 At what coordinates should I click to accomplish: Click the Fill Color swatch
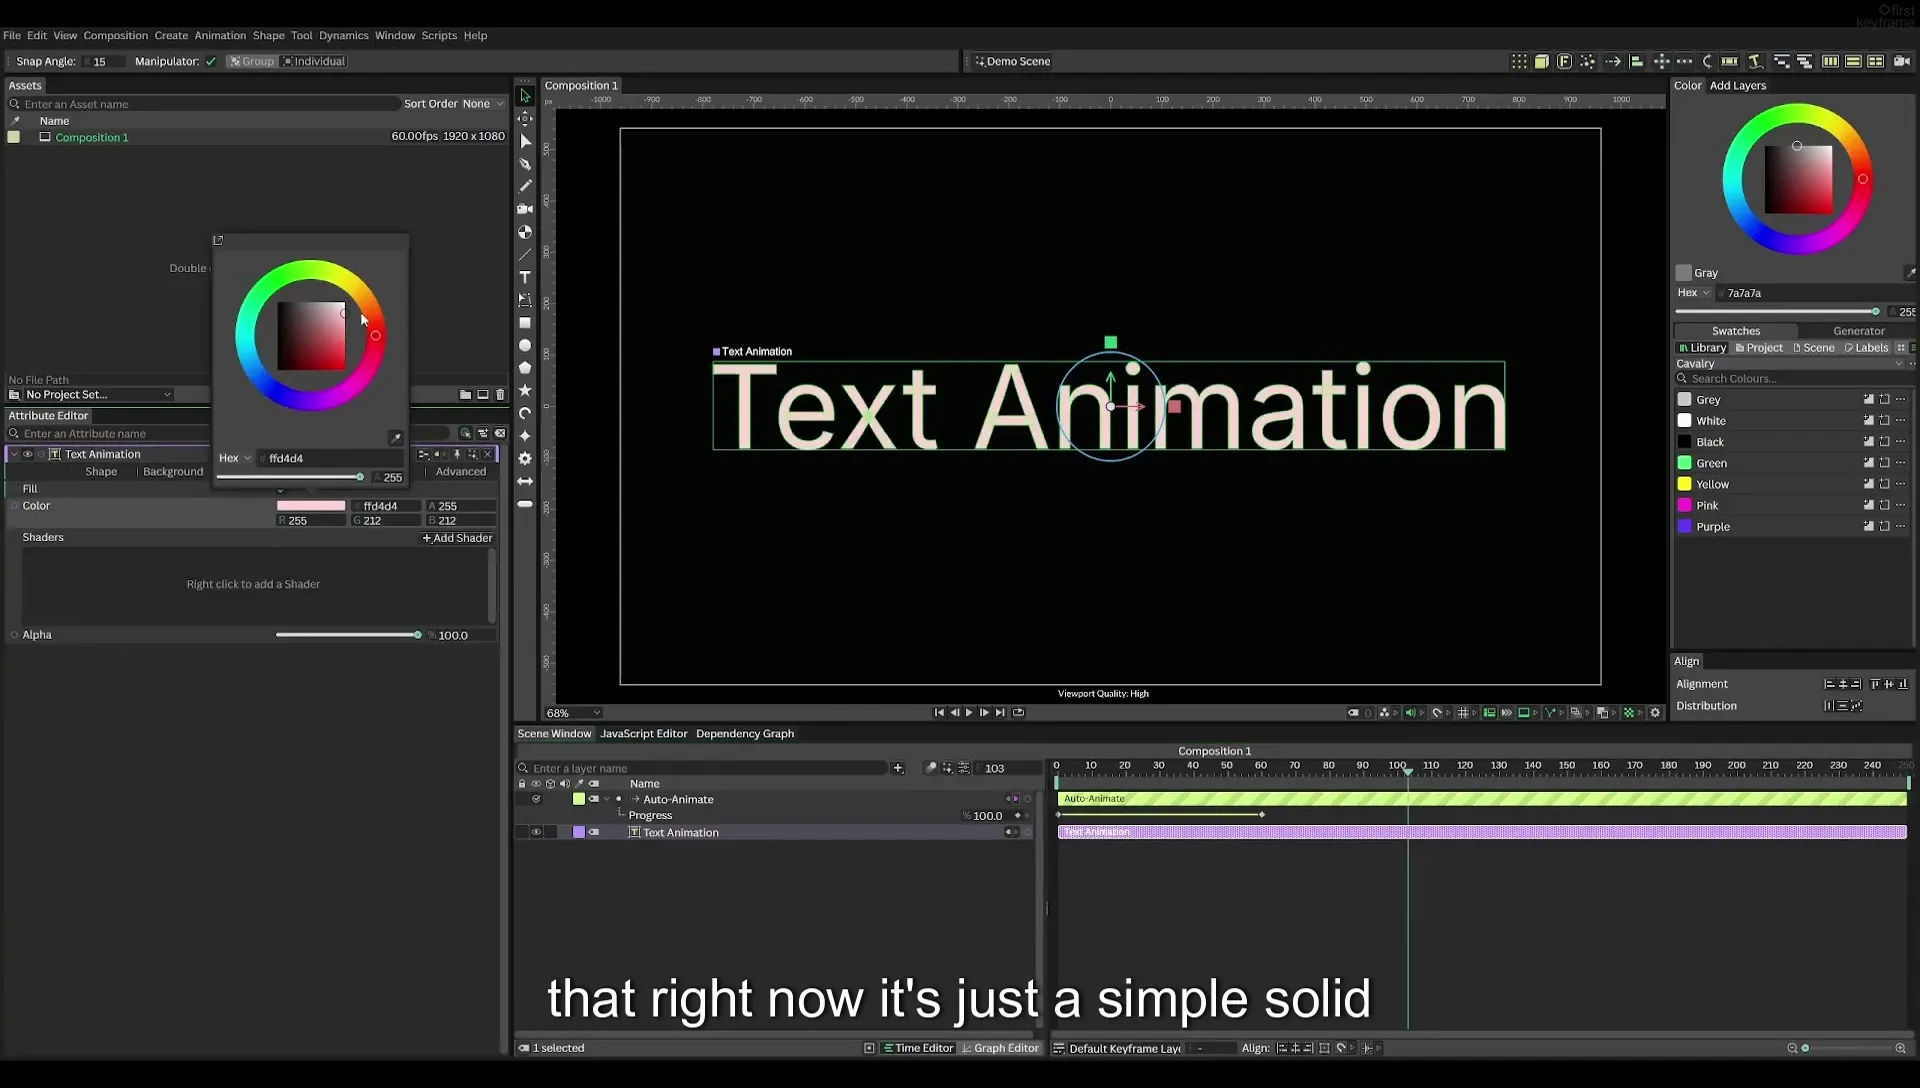311,506
